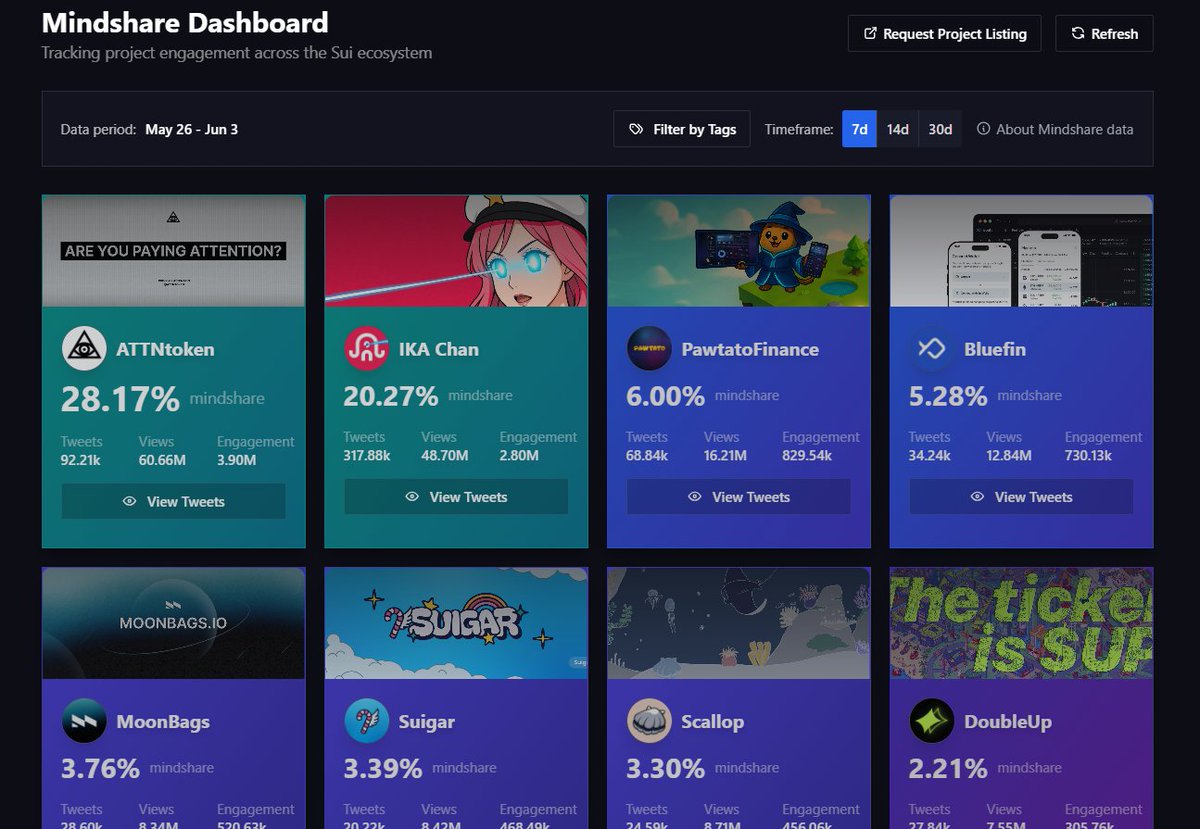This screenshot has width=1200, height=829.
Task: Click the PawtatoFinance project name
Action: click(x=750, y=349)
